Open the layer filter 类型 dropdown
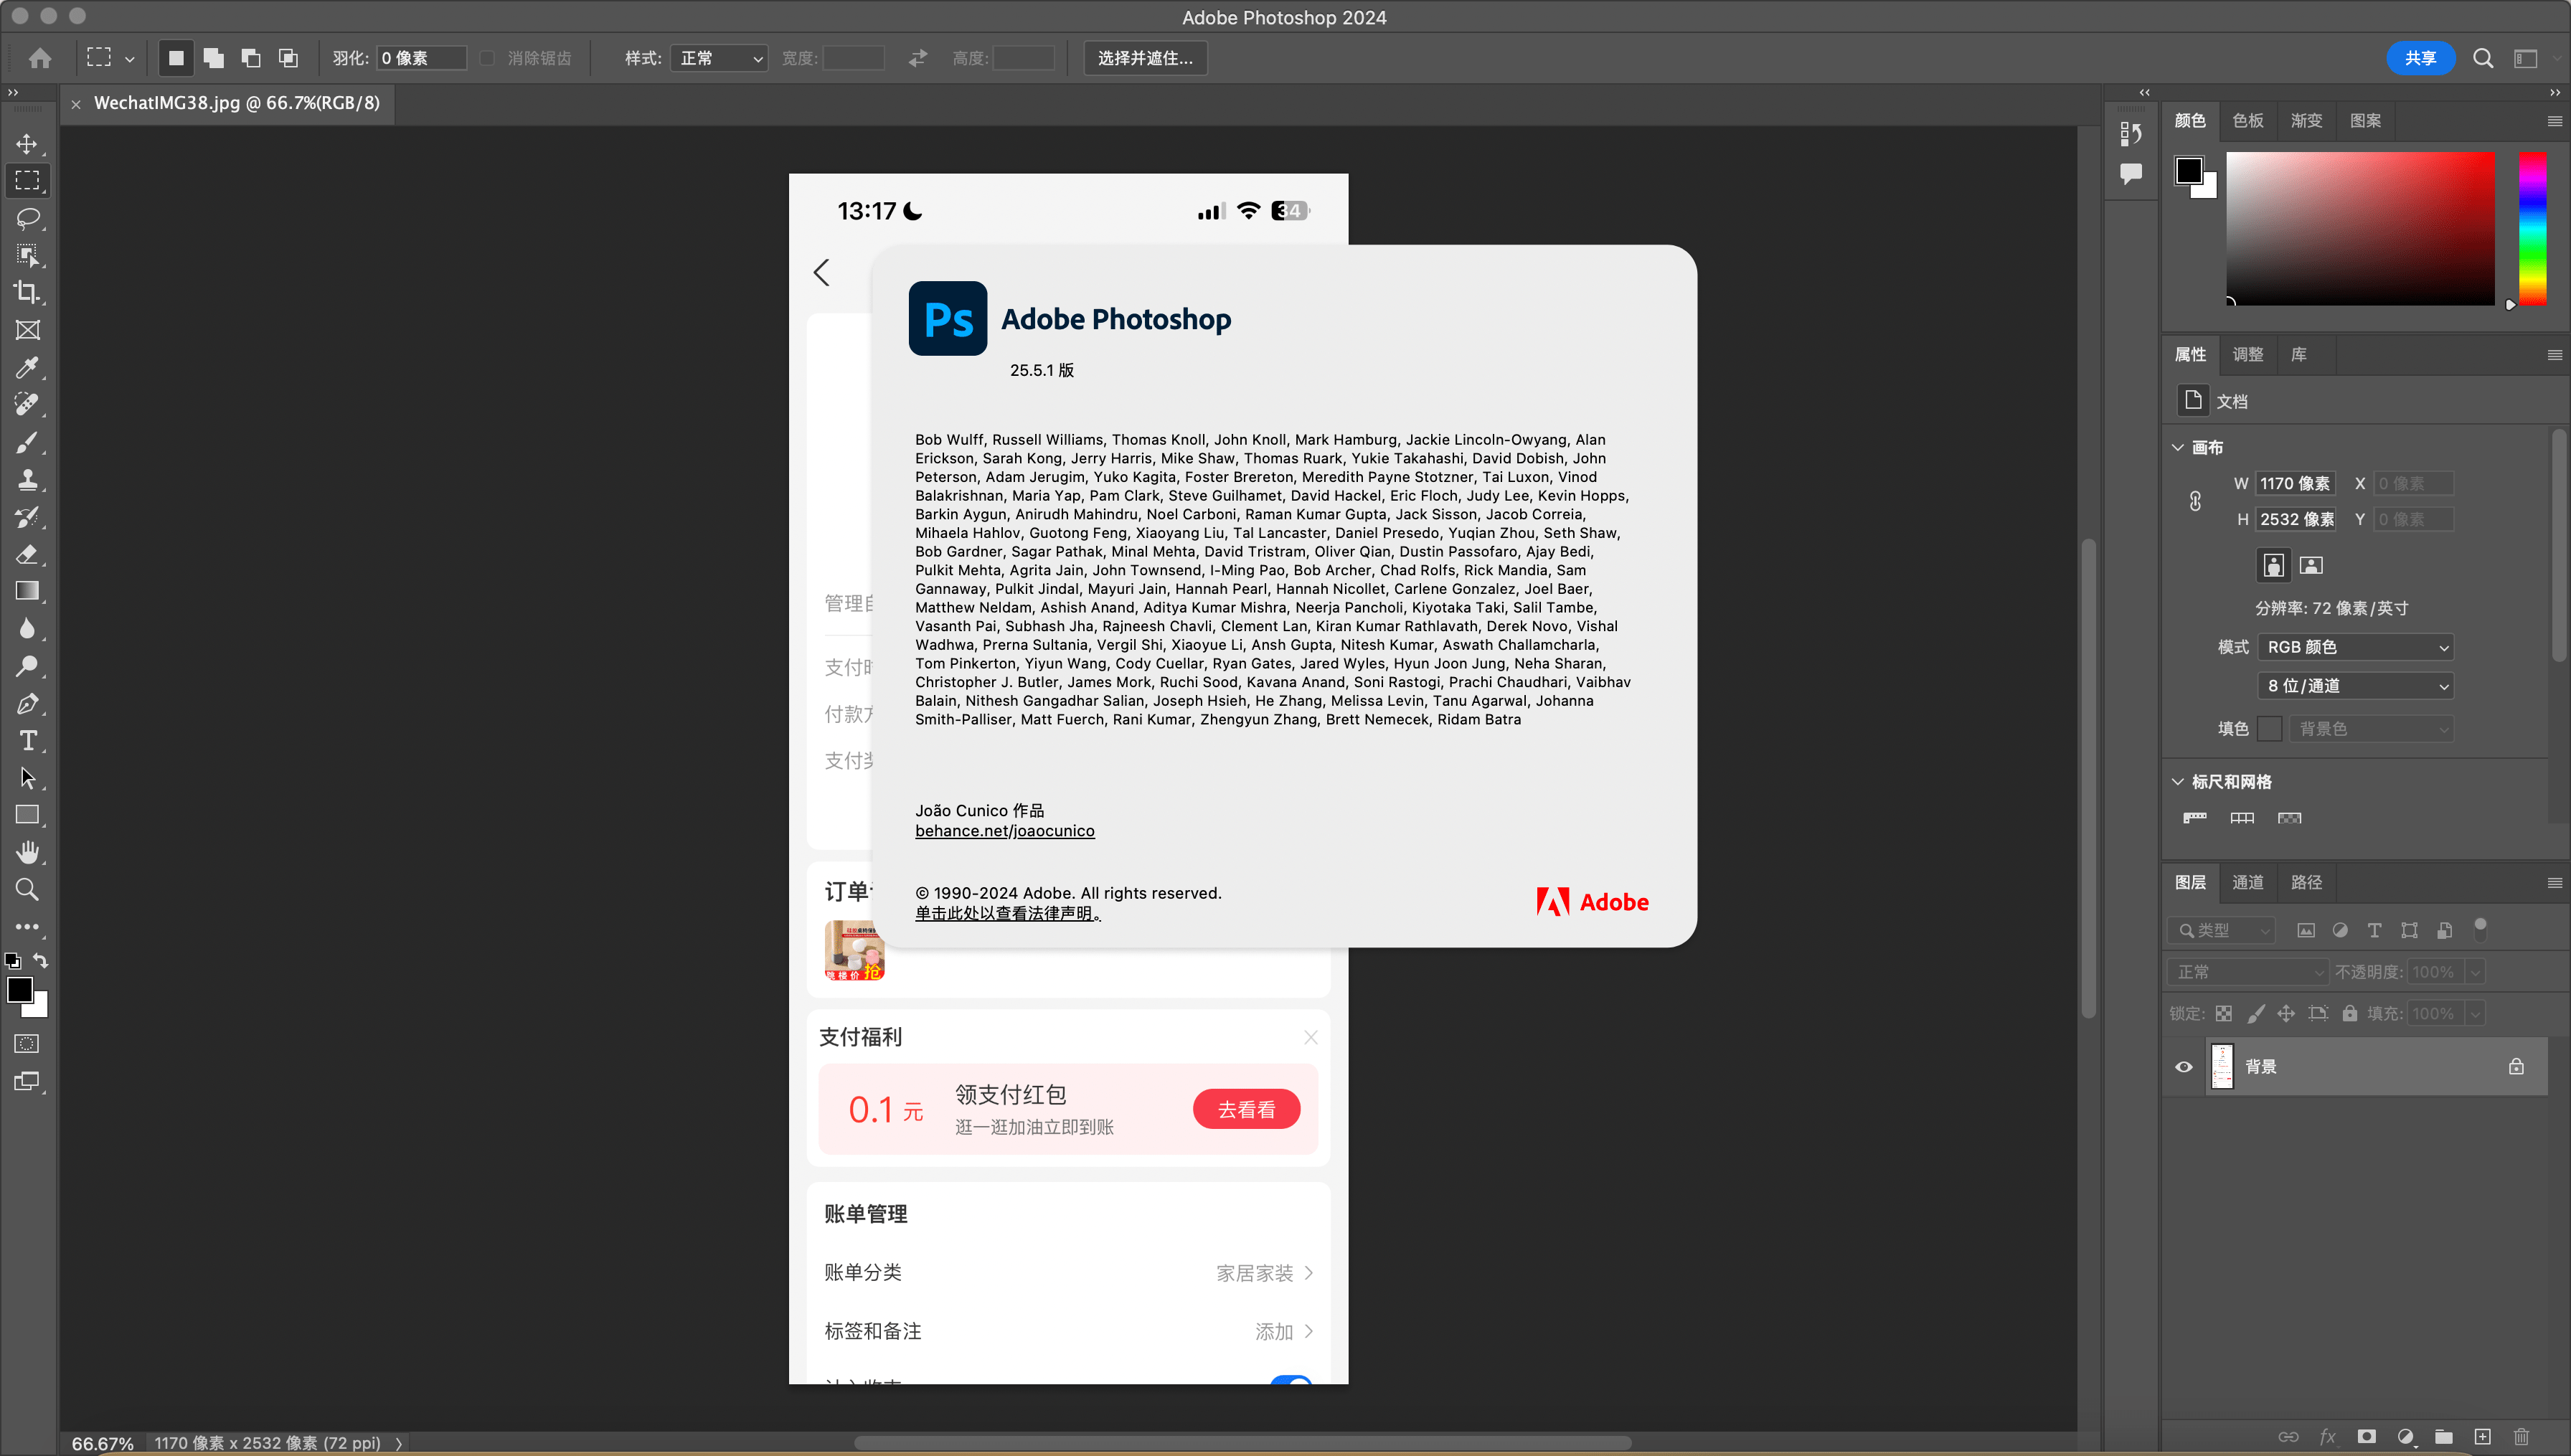Screen dimensions: 2571x1456 click(x=2222, y=930)
